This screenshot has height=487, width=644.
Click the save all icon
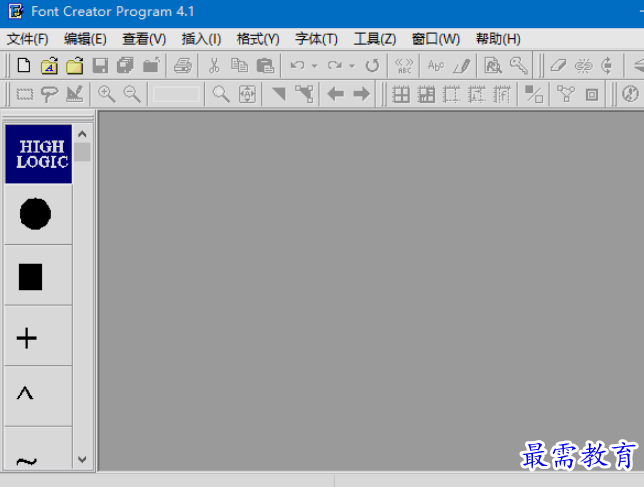(125, 65)
